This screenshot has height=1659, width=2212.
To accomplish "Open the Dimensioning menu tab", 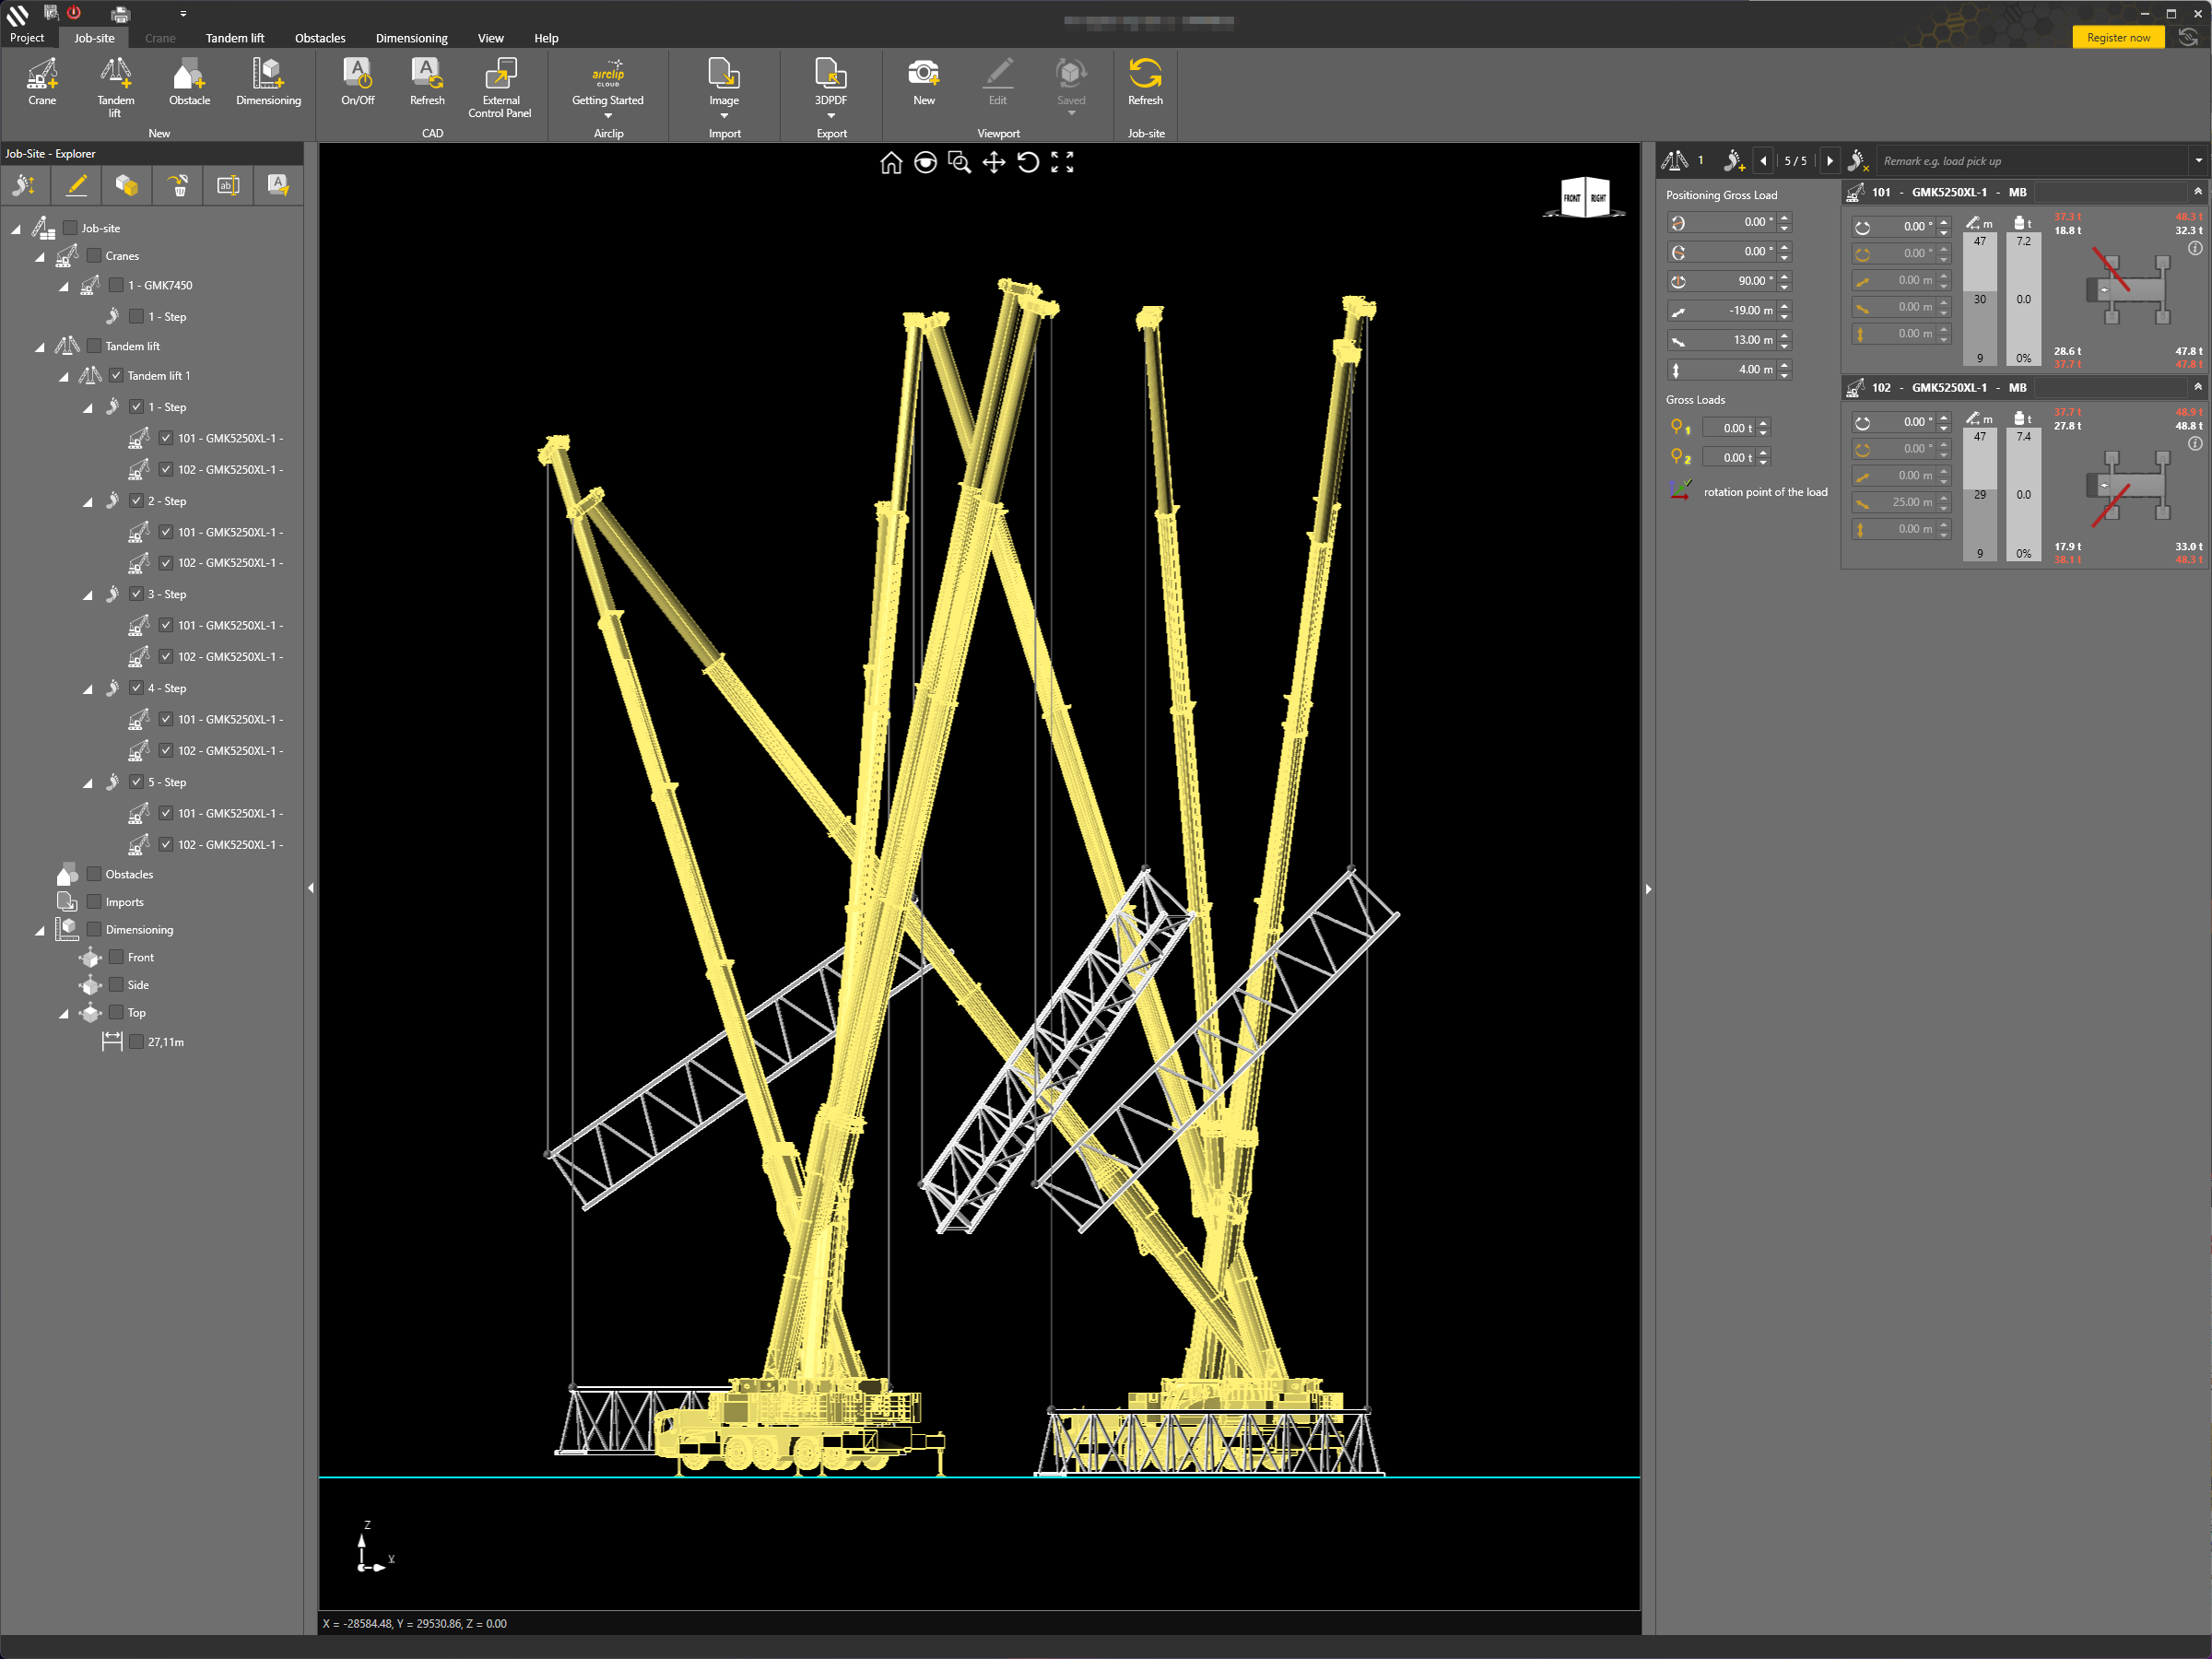I will [411, 38].
